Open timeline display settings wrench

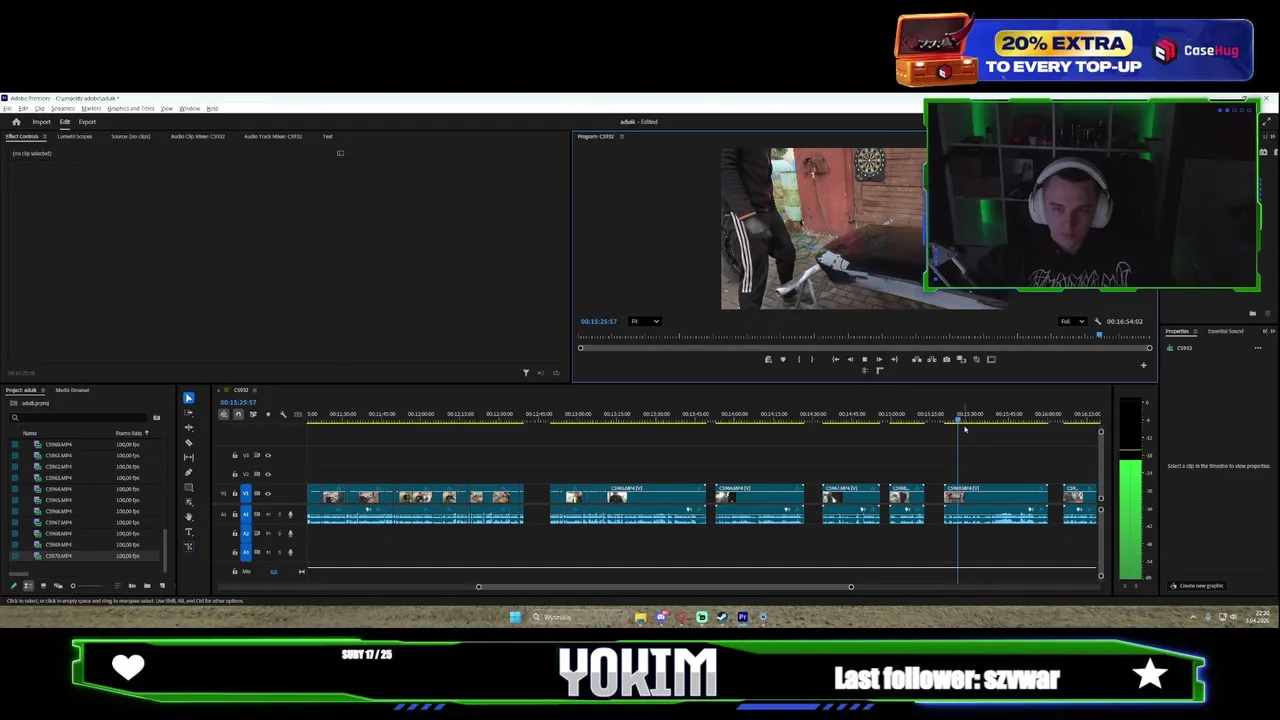[283, 414]
